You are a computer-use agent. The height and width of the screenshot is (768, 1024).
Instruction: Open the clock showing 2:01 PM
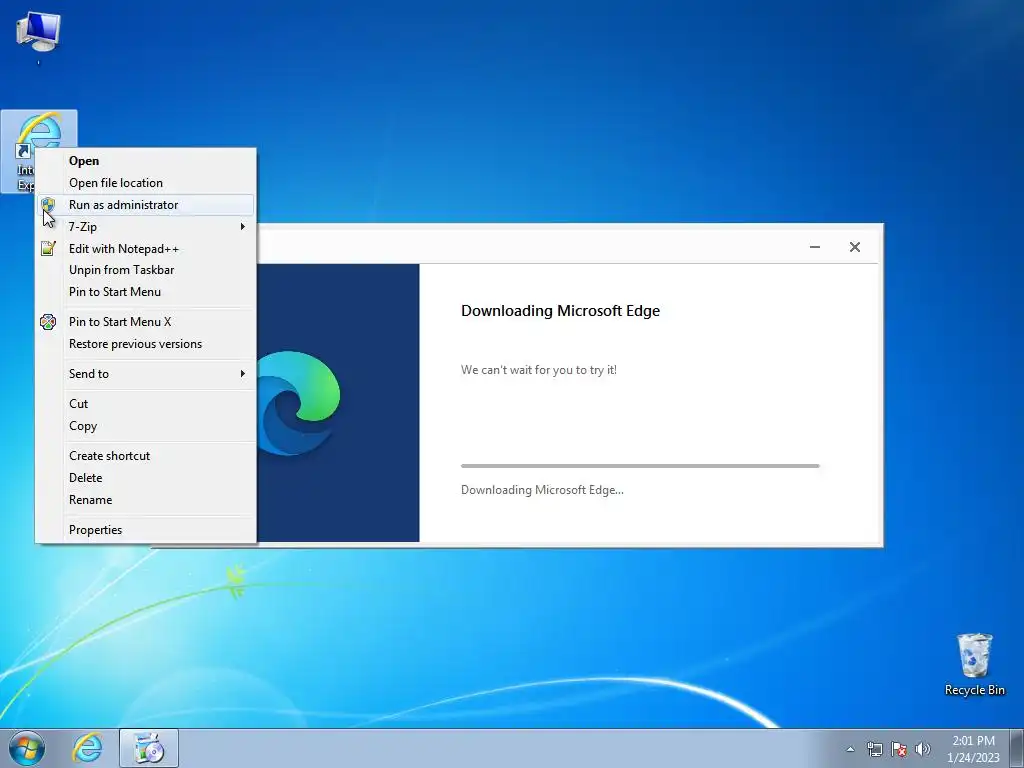click(973, 749)
